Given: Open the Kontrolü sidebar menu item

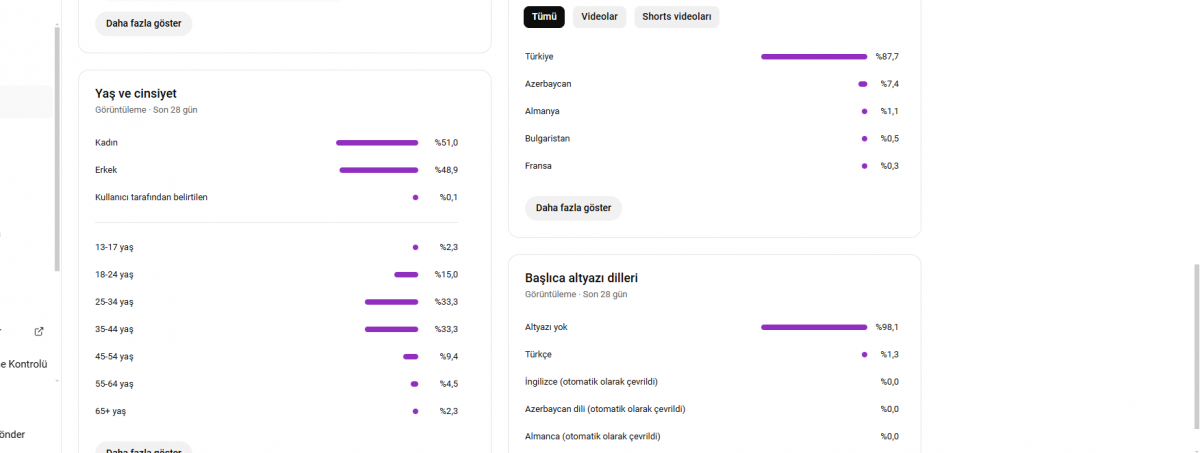Looking at the screenshot, I should [24, 364].
